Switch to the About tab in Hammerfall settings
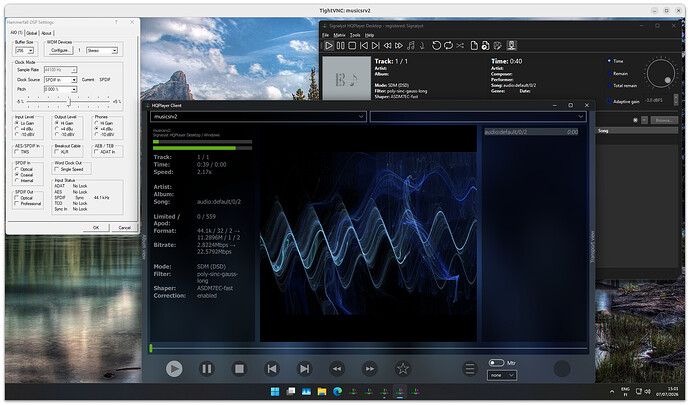The width and height of the screenshot is (690, 405). tap(46, 33)
